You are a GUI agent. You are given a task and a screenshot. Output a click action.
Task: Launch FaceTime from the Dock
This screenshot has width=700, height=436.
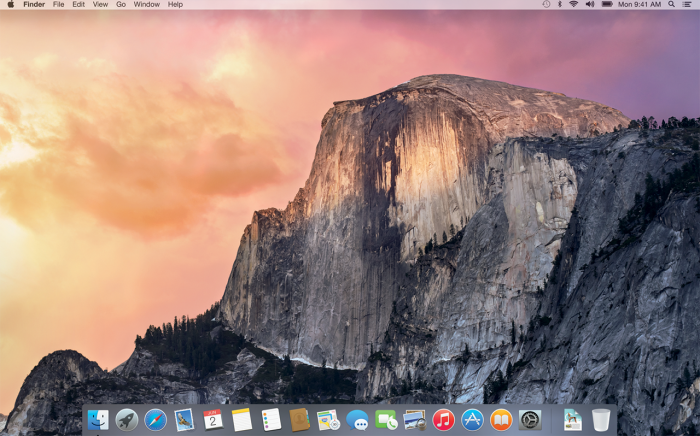(386, 420)
